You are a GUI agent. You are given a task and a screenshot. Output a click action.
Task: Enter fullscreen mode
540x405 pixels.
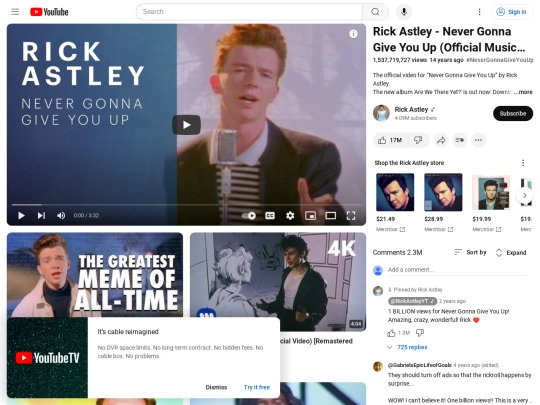click(351, 216)
